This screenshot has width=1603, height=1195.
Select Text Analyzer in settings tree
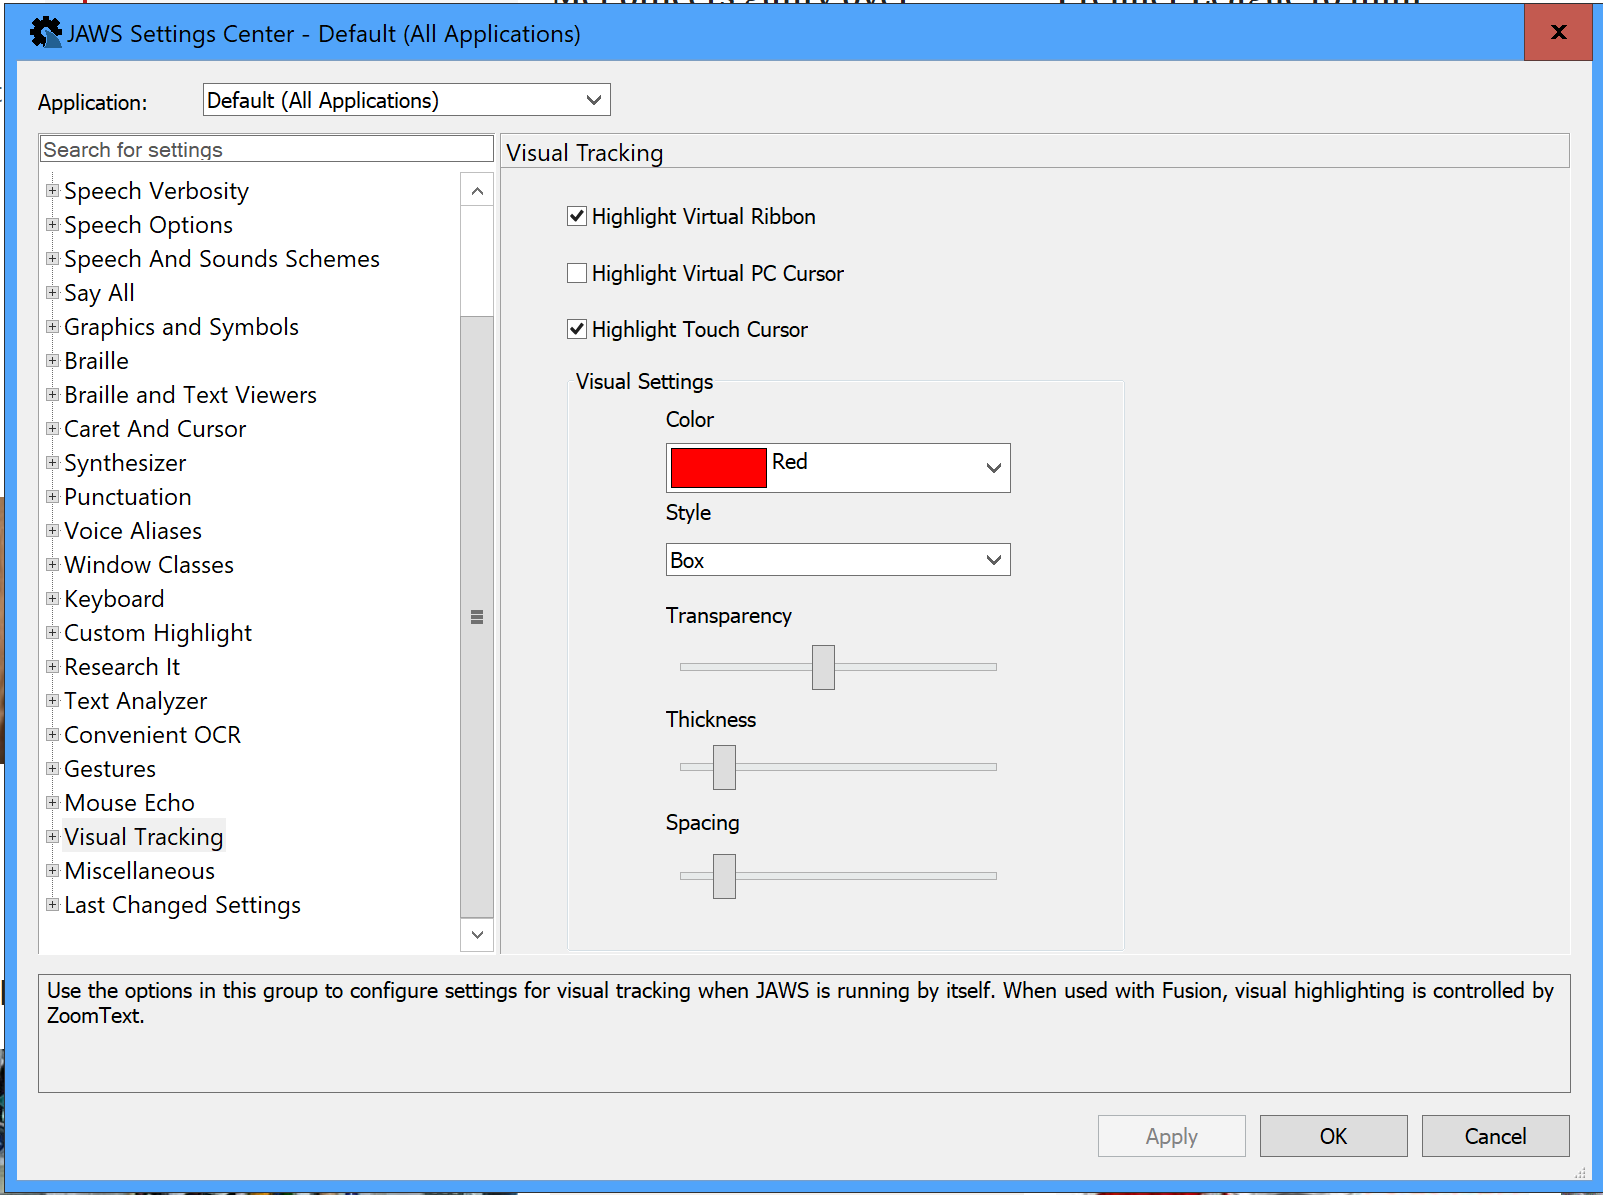[136, 701]
